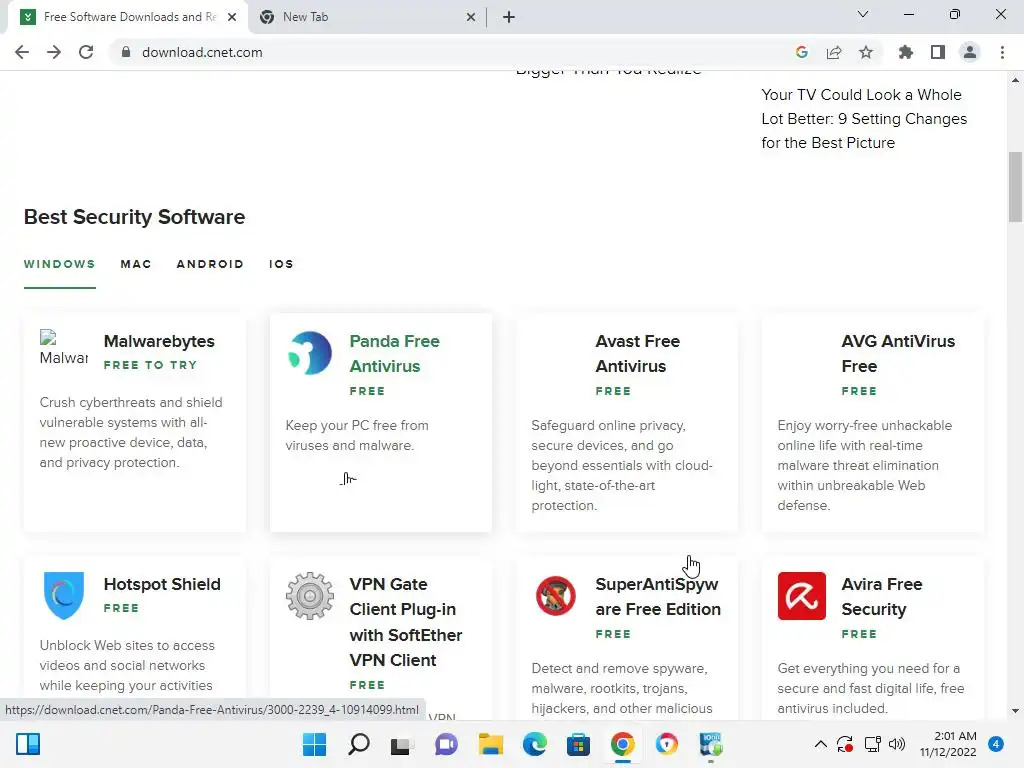Open Task View on taskbar
The image size is (1024, 768).
[x=402, y=744]
